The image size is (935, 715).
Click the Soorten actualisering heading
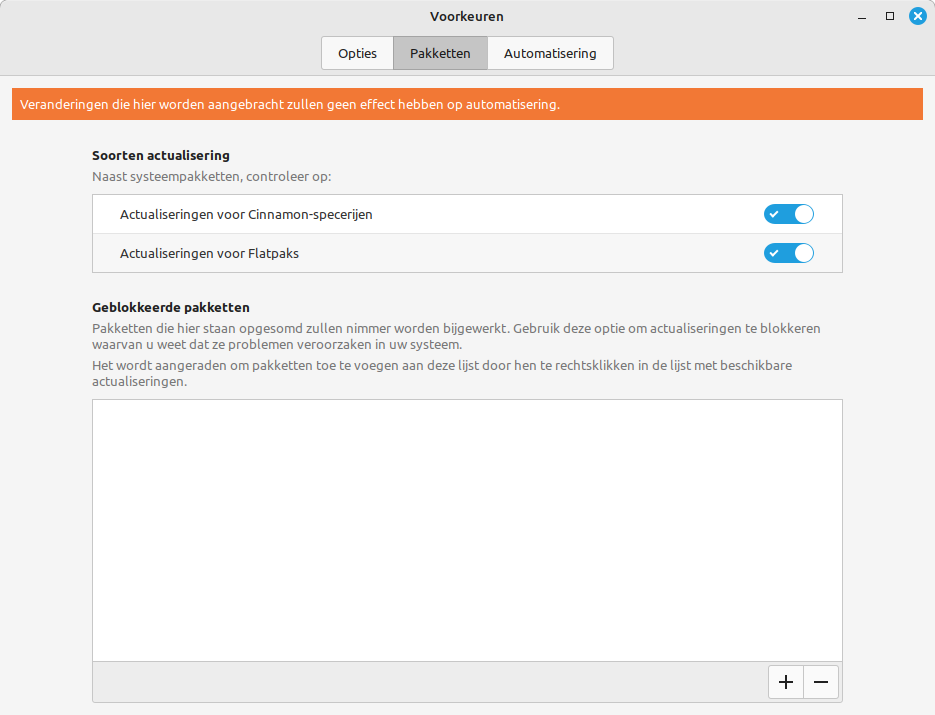coord(161,156)
